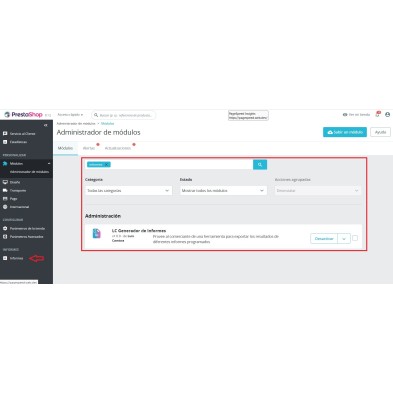Open the Categoría dropdown 'Todas las categorías'
393x393 pixels.
(x=129, y=191)
